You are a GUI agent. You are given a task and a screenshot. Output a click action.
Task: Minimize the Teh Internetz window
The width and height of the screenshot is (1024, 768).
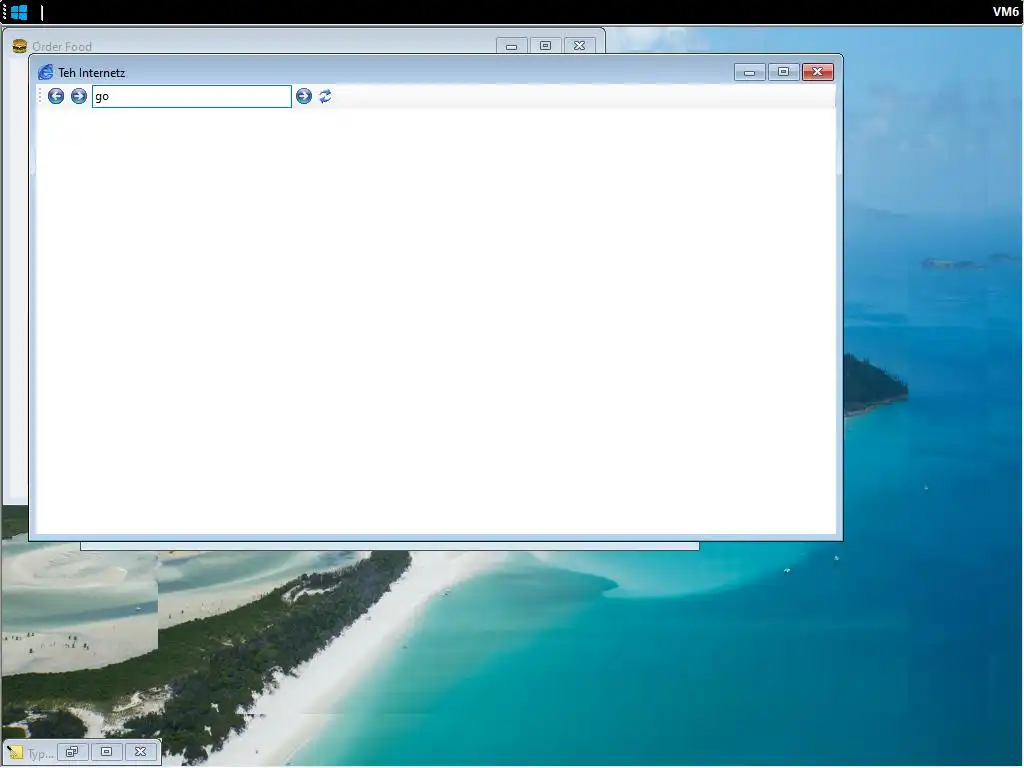[750, 72]
